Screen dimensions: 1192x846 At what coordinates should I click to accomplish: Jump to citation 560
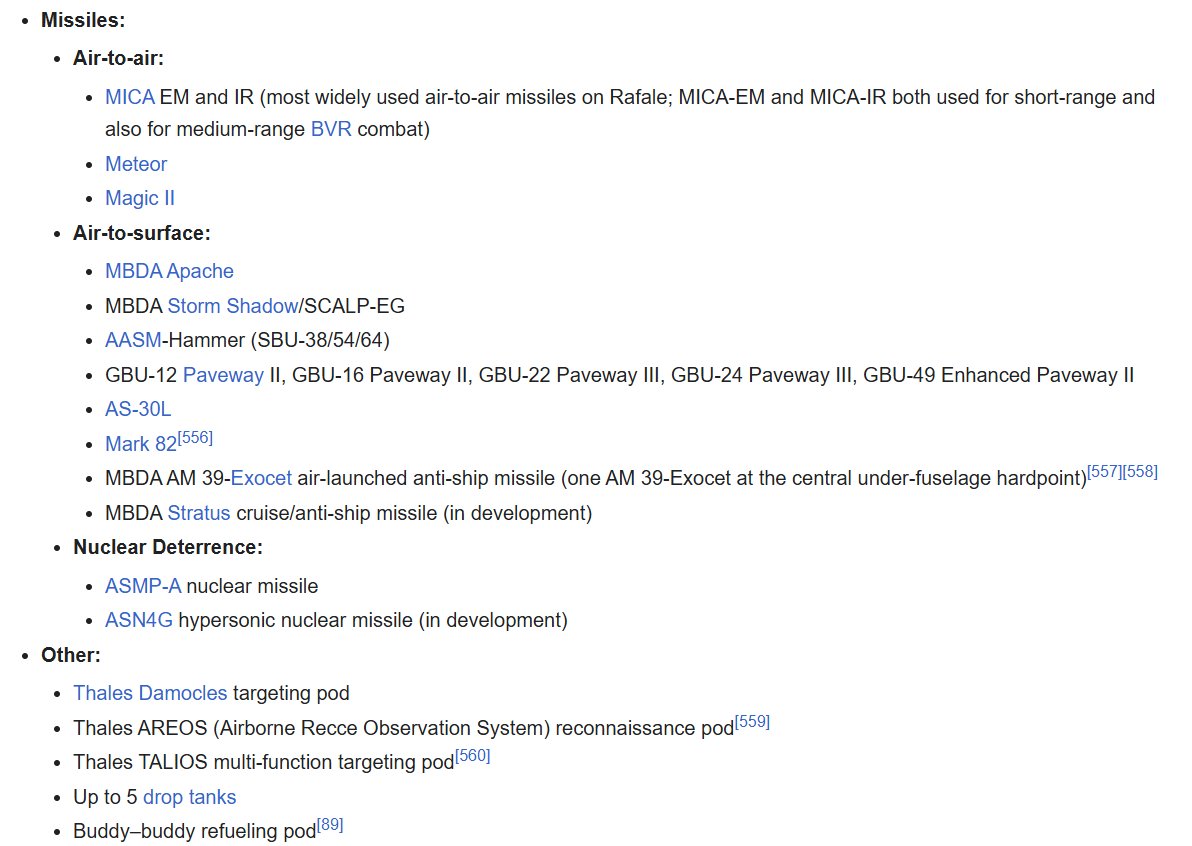point(473,756)
